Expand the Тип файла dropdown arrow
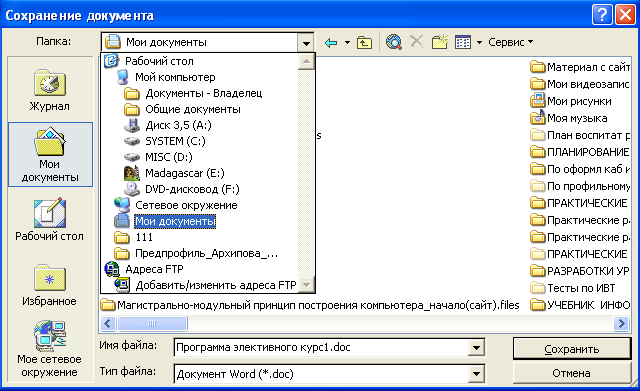 [476, 374]
